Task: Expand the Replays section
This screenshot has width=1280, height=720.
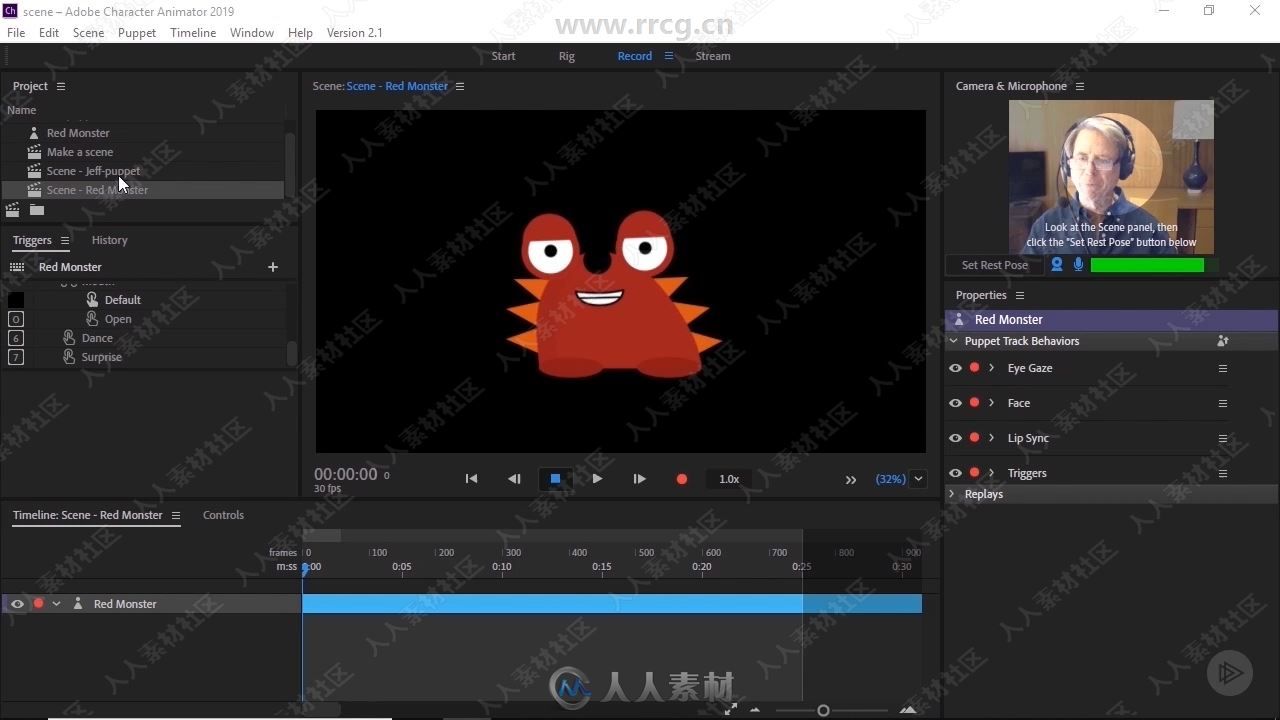Action: (x=952, y=494)
